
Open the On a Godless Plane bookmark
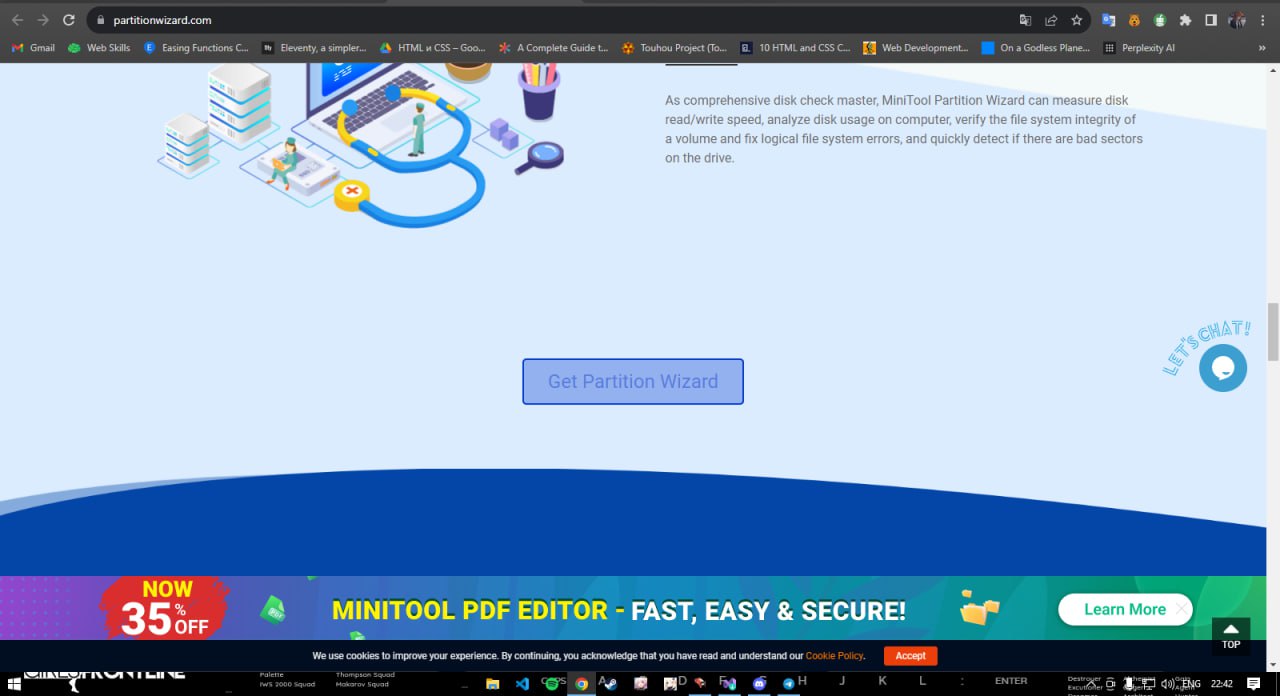[x=1036, y=47]
